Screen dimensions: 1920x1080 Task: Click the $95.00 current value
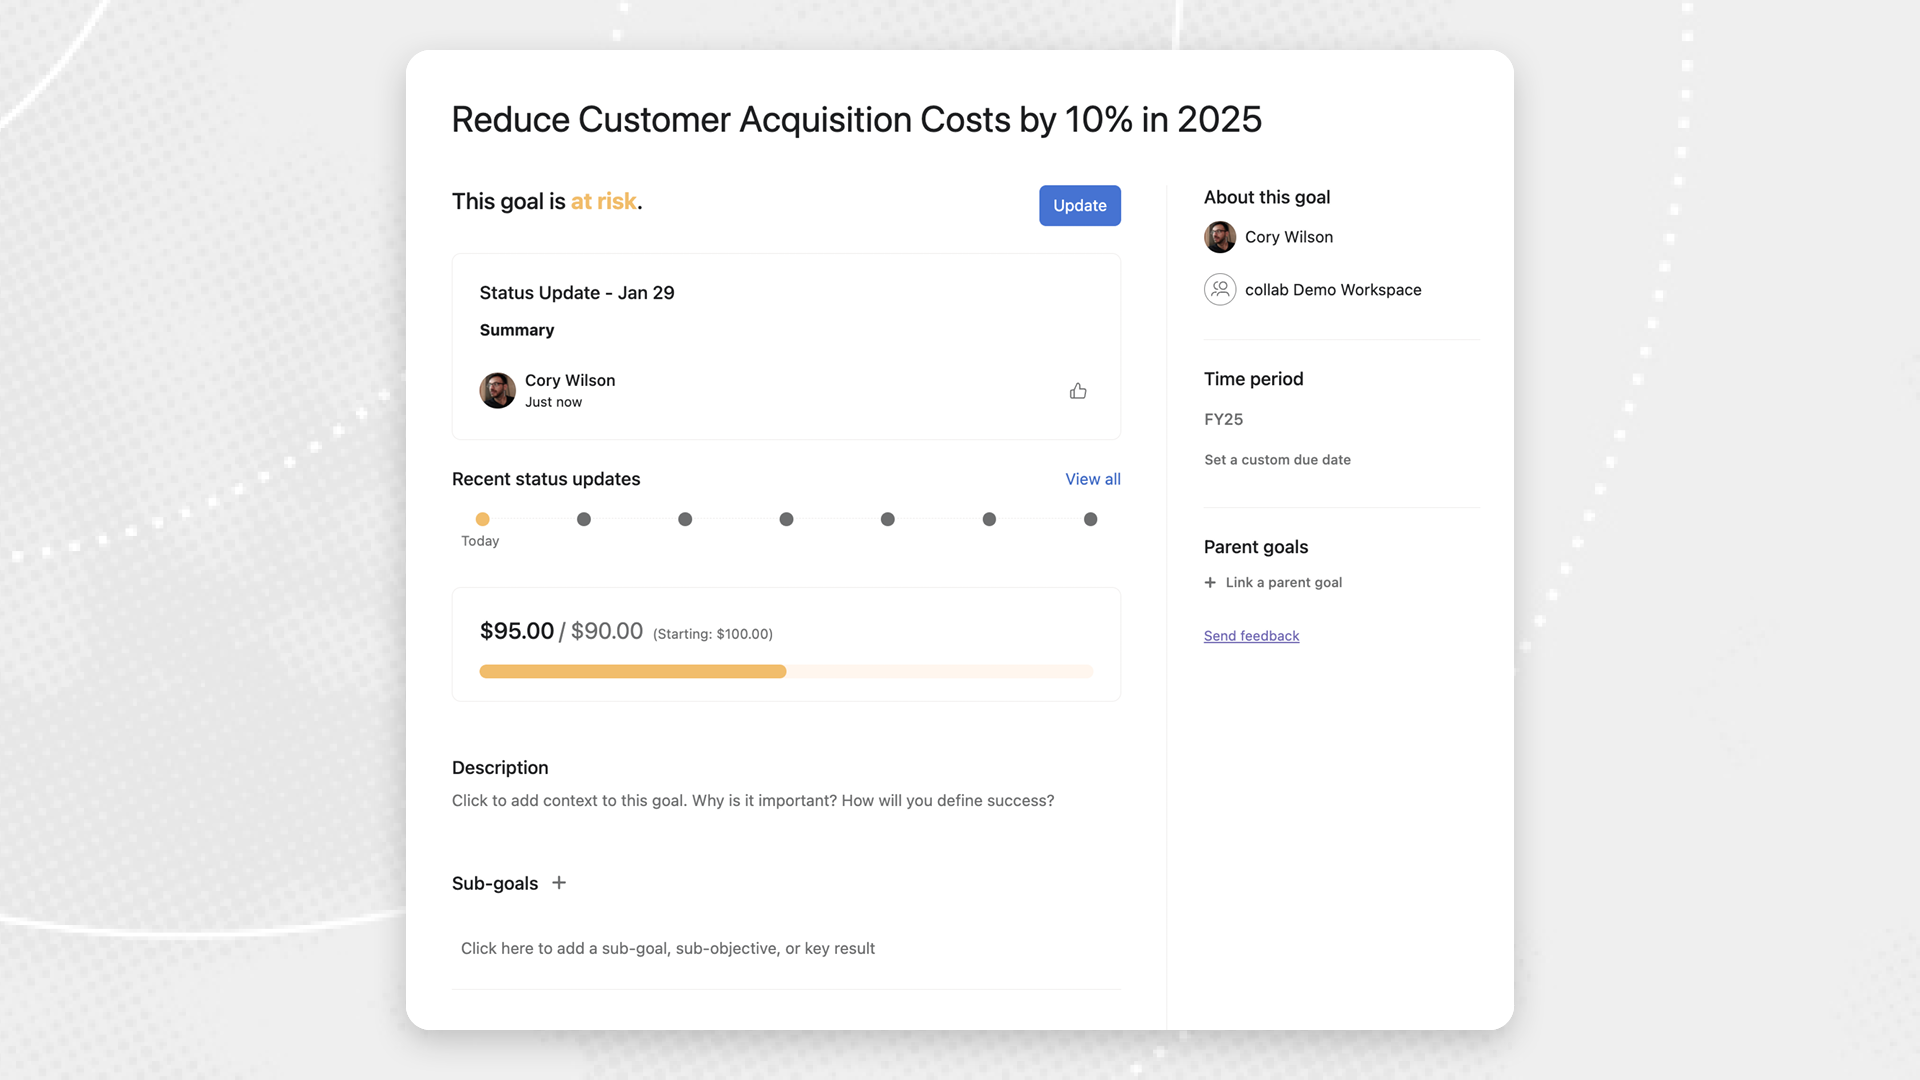pyautogui.click(x=517, y=631)
